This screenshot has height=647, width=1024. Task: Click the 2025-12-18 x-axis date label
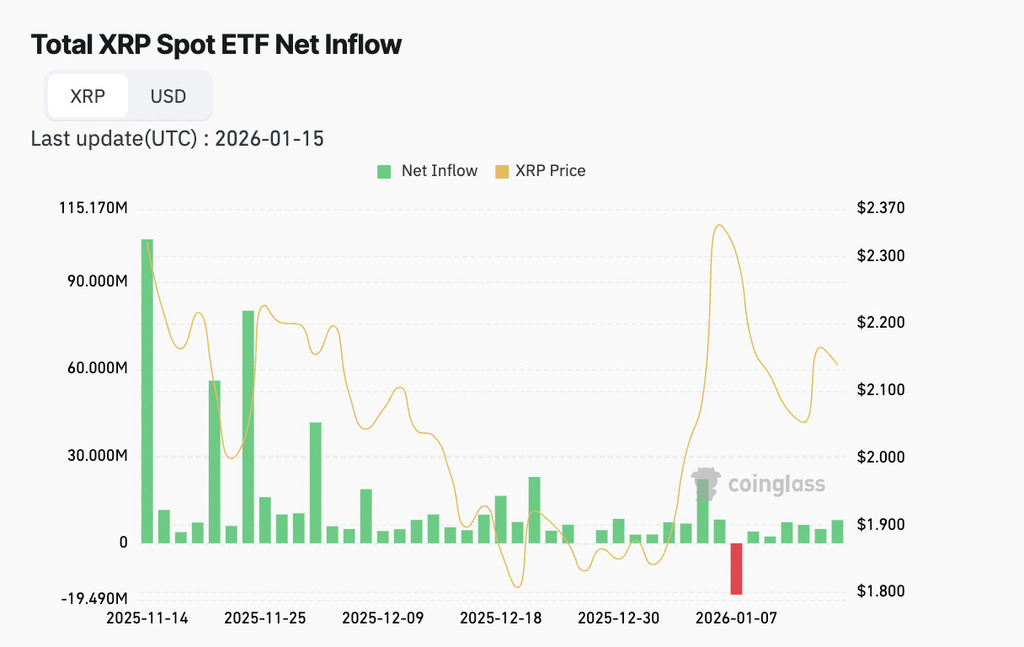point(500,618)
